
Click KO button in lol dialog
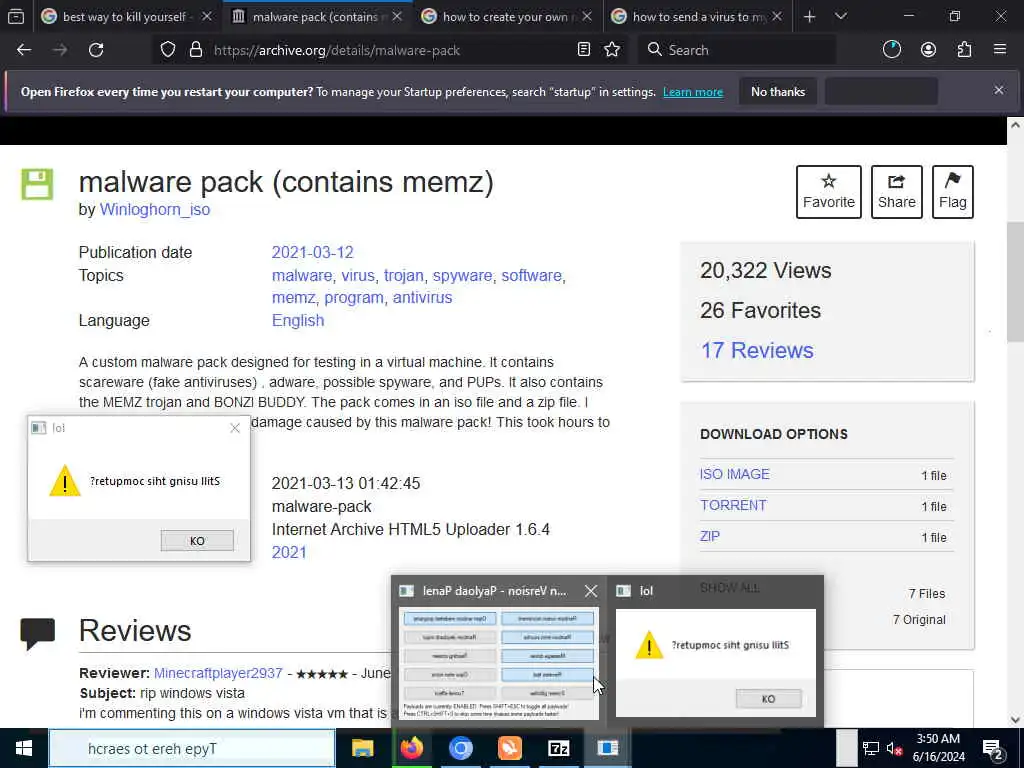pyautogui.click(x=197, y=541)
